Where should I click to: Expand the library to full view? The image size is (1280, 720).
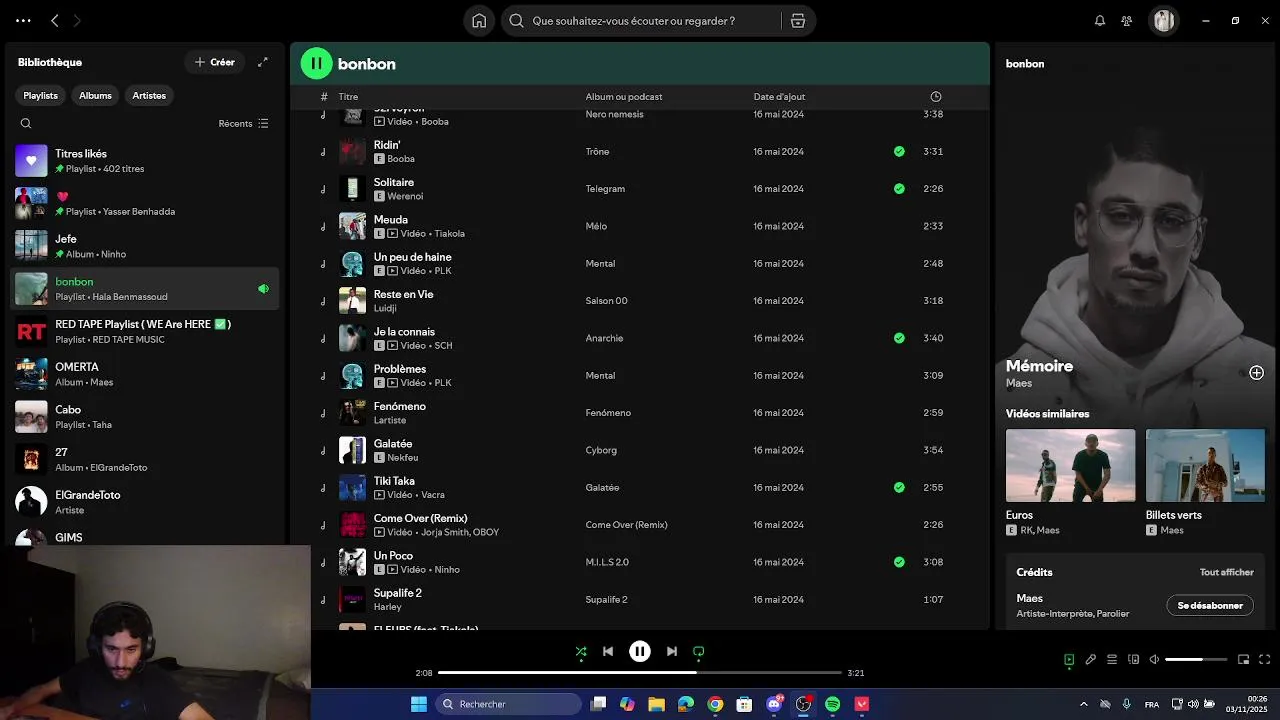263,62
